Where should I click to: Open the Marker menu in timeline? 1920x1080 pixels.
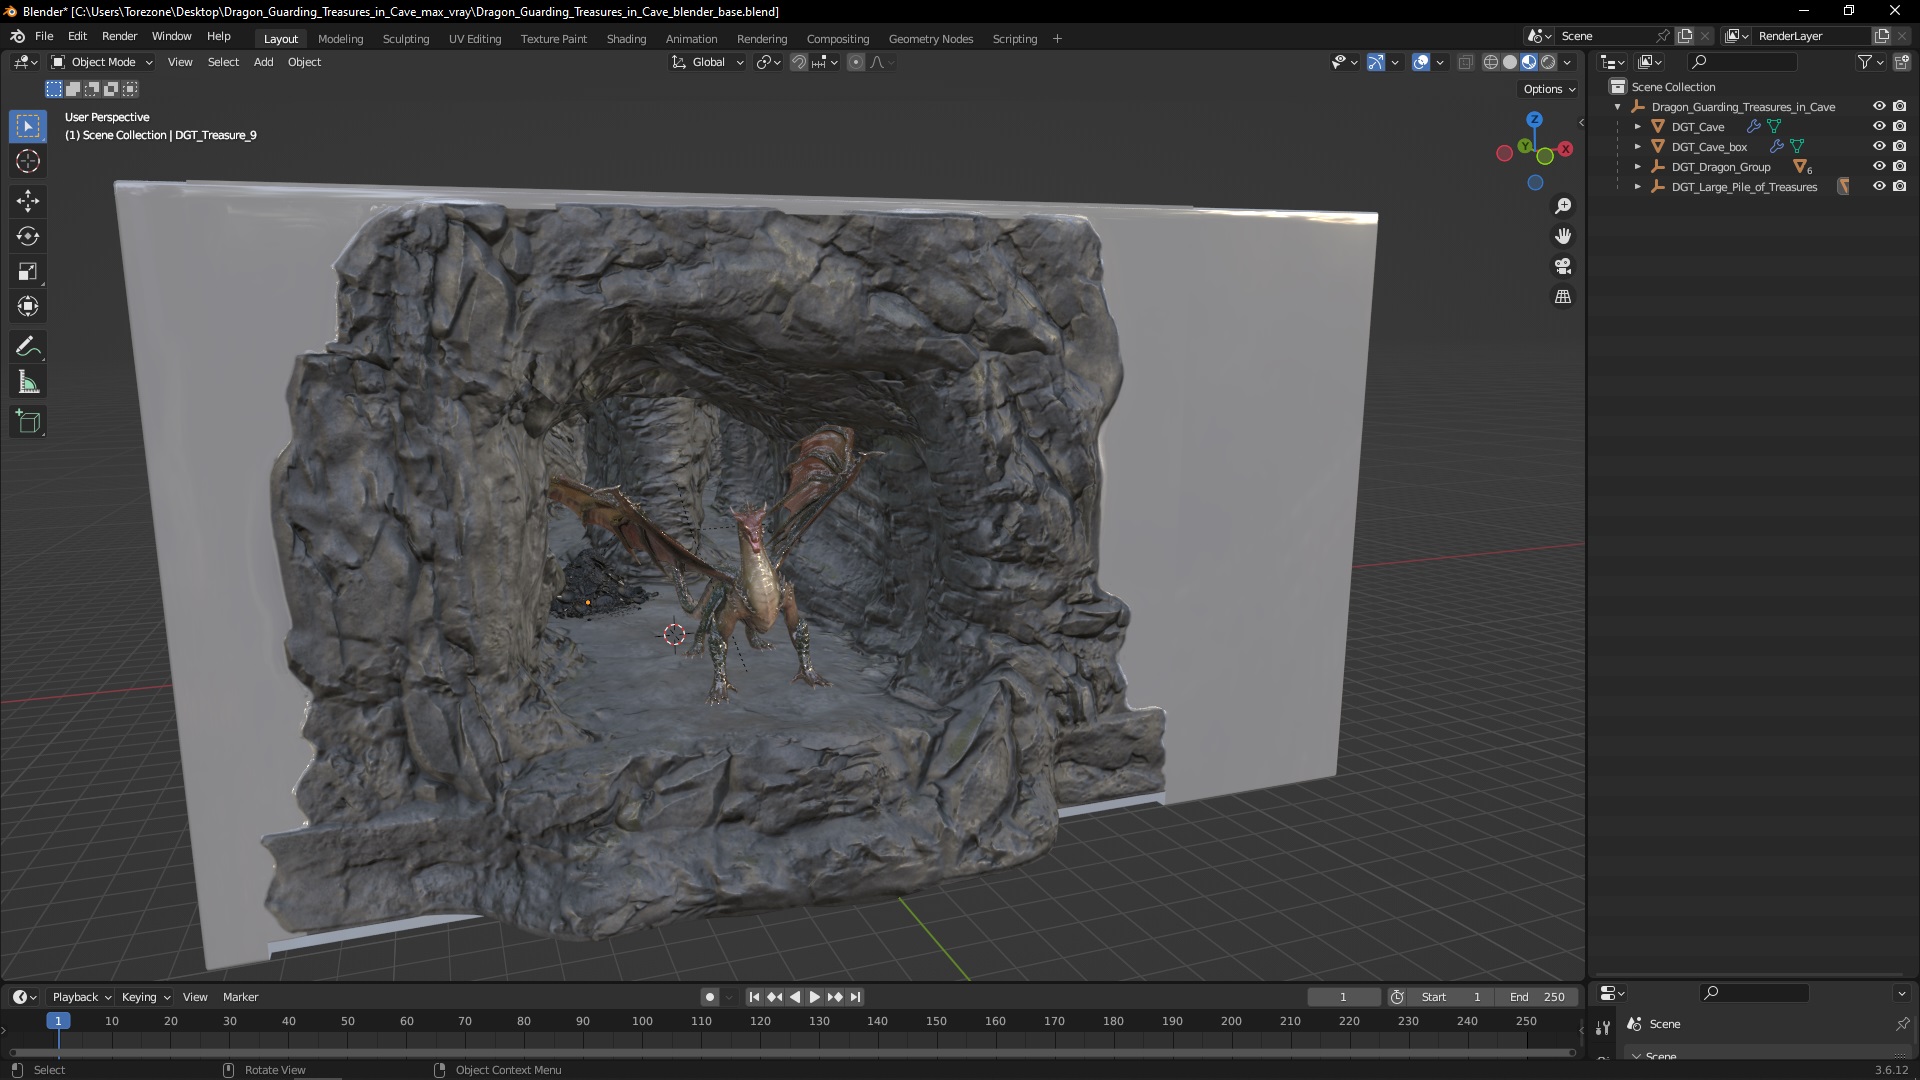[240, 997]
